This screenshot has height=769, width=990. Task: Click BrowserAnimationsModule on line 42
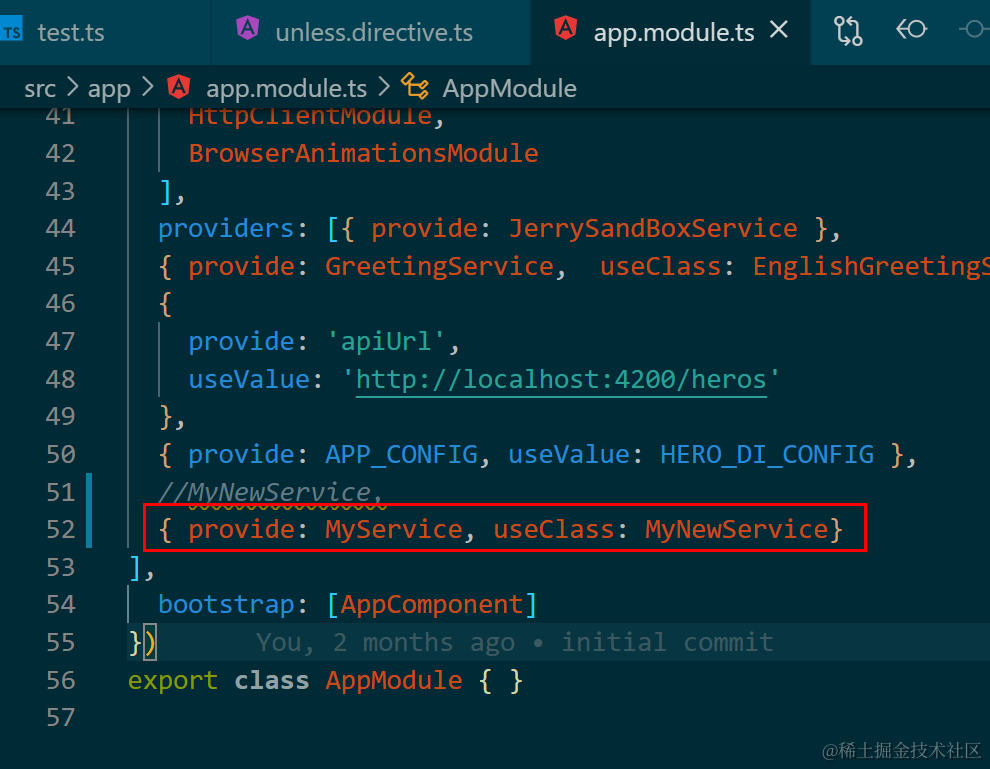pos(363,153)
